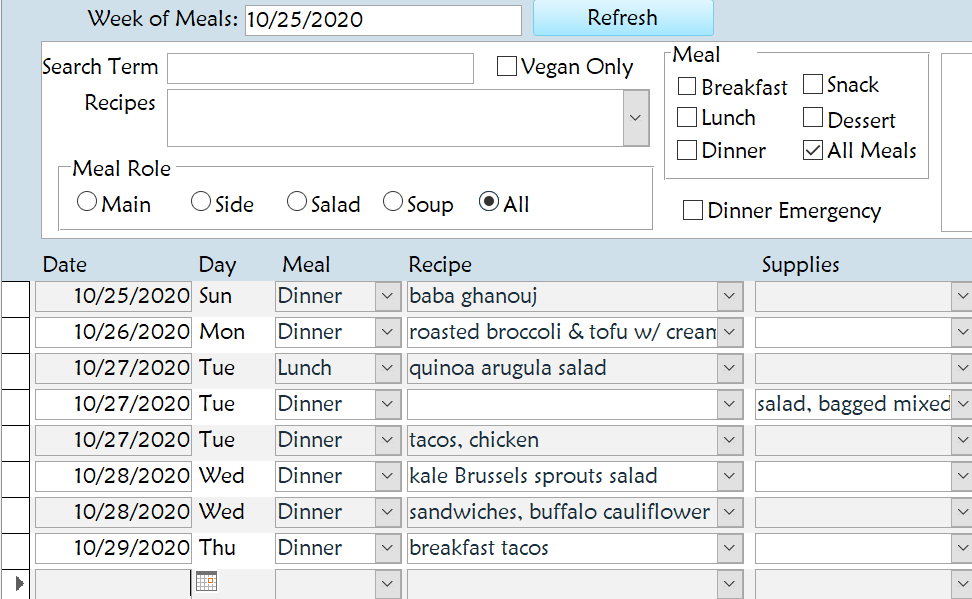972x599 pixels.
Task: Check the Dessert meal checkbox
Action: (x=813, y=119)
